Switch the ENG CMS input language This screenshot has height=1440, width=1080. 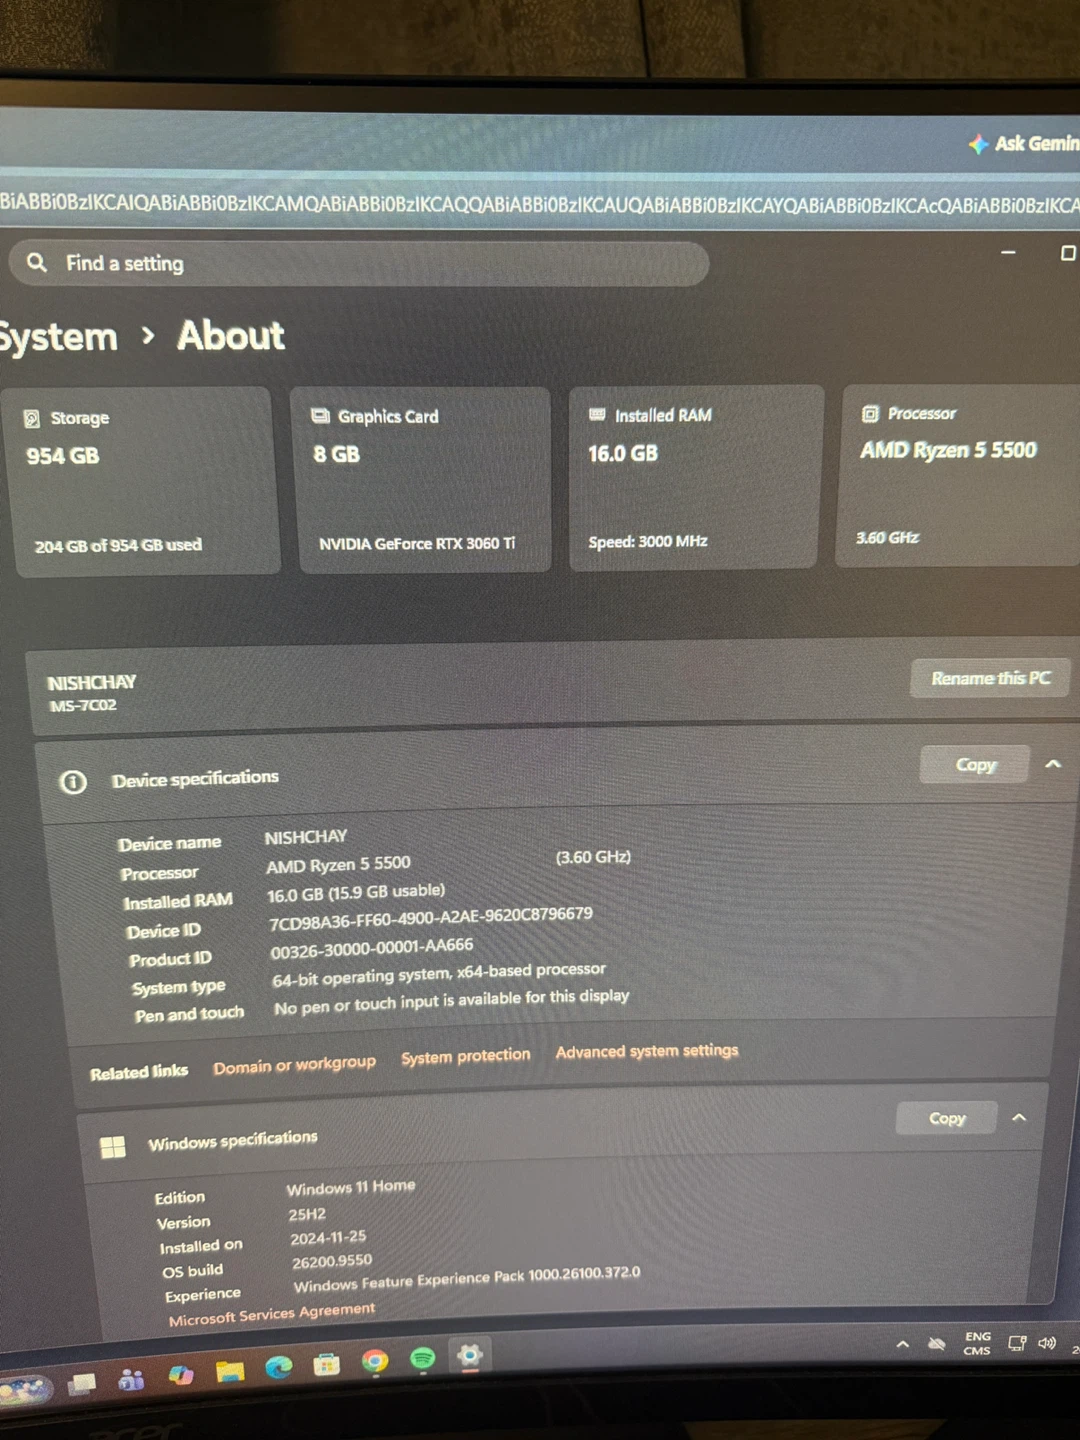(977, 1343)
